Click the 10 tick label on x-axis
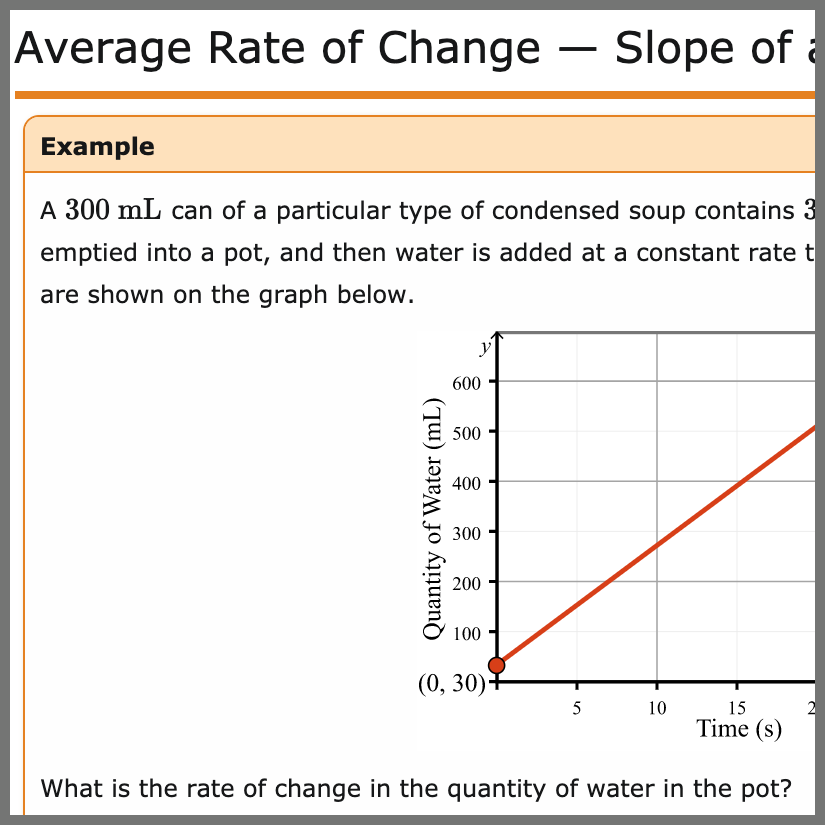Image resolution: width=825 pixels, height=825 pixels. (657, 708)
